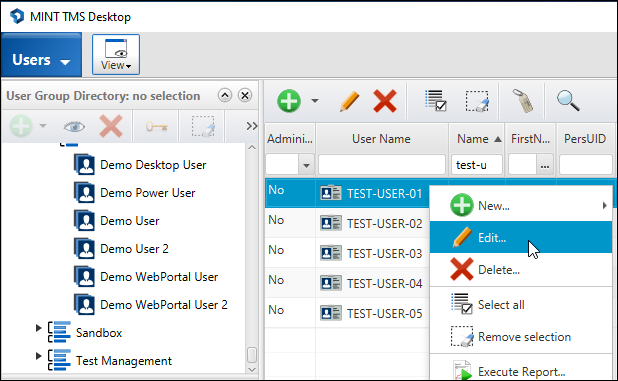Click the user card icon of TEST-USER-03
The image size is (618, 381).
(x=331, y=253)
